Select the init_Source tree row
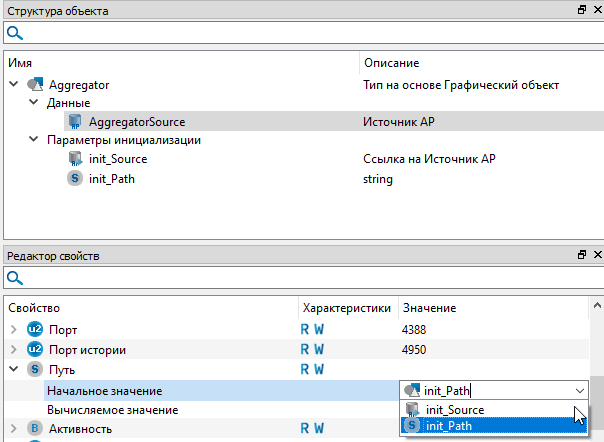This screenshot has width=604, height=442. point(118,160)
